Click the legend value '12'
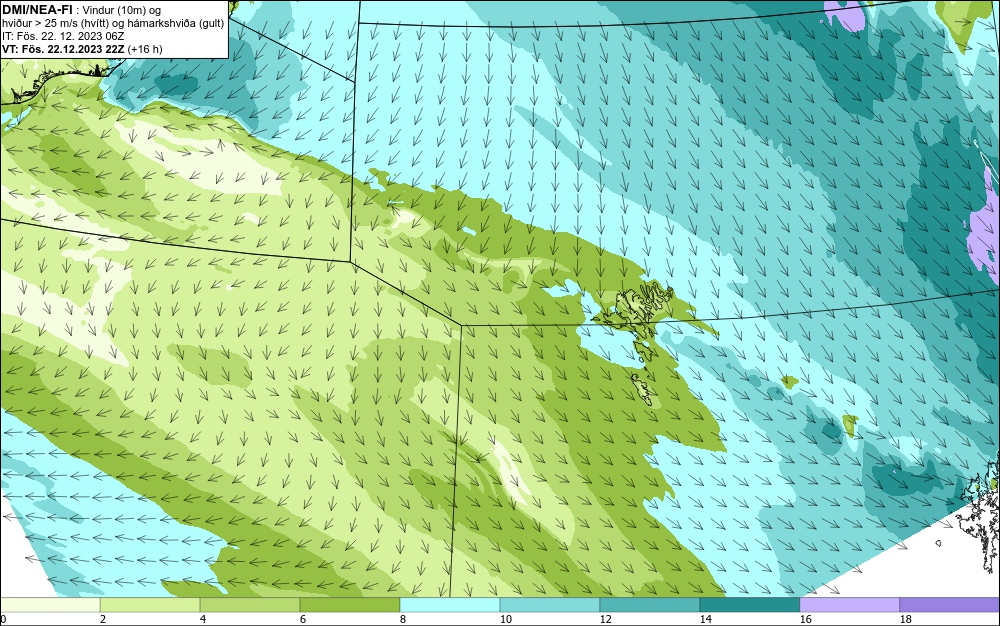 pyautogui.click(x=606, y=619)
